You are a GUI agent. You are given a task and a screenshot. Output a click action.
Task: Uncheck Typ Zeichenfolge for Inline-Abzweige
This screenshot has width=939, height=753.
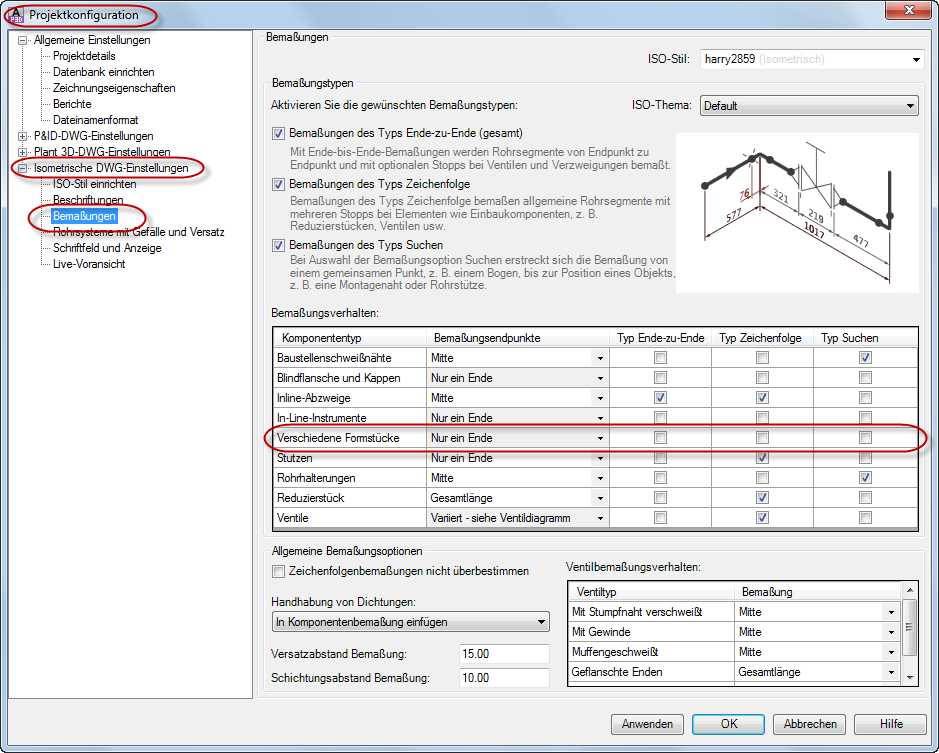point(762,398)
